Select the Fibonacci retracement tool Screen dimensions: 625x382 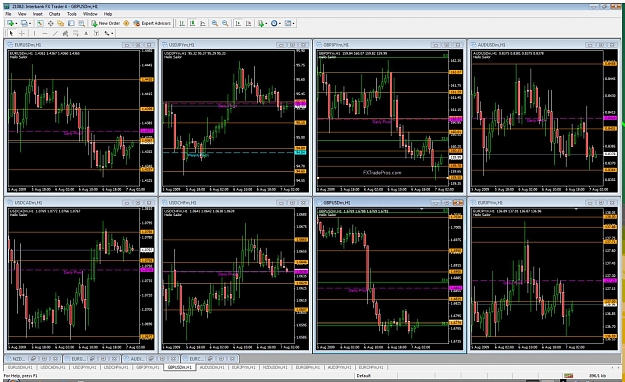(76, 33)
